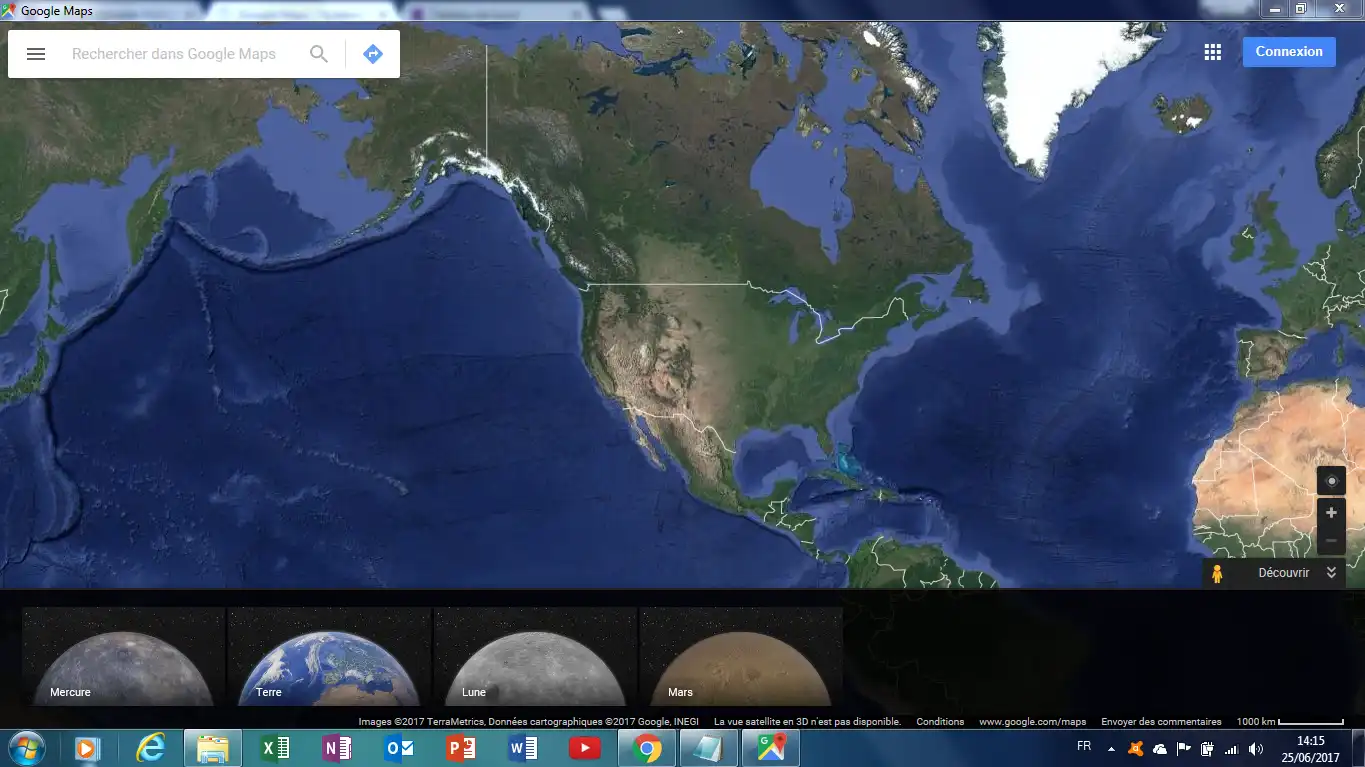Choose the Lune thumbnail
Image resolution: width=1365 pixels, height=767 pixels.
pos(535,656)
